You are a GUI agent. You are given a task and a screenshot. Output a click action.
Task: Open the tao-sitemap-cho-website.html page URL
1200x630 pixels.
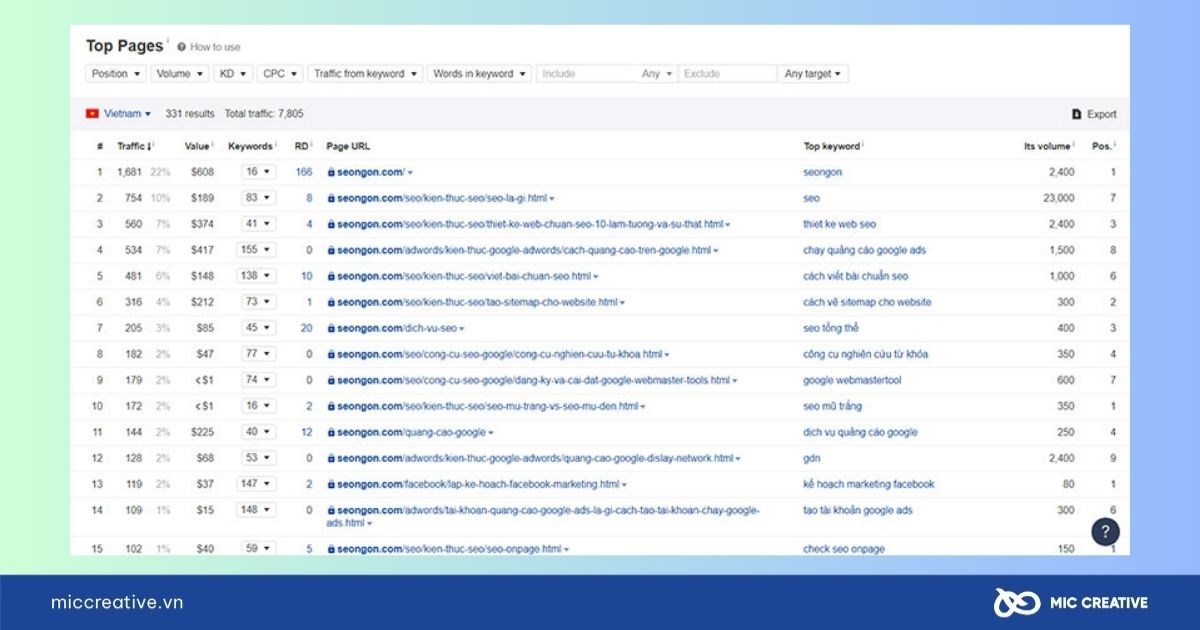point(477,302)
